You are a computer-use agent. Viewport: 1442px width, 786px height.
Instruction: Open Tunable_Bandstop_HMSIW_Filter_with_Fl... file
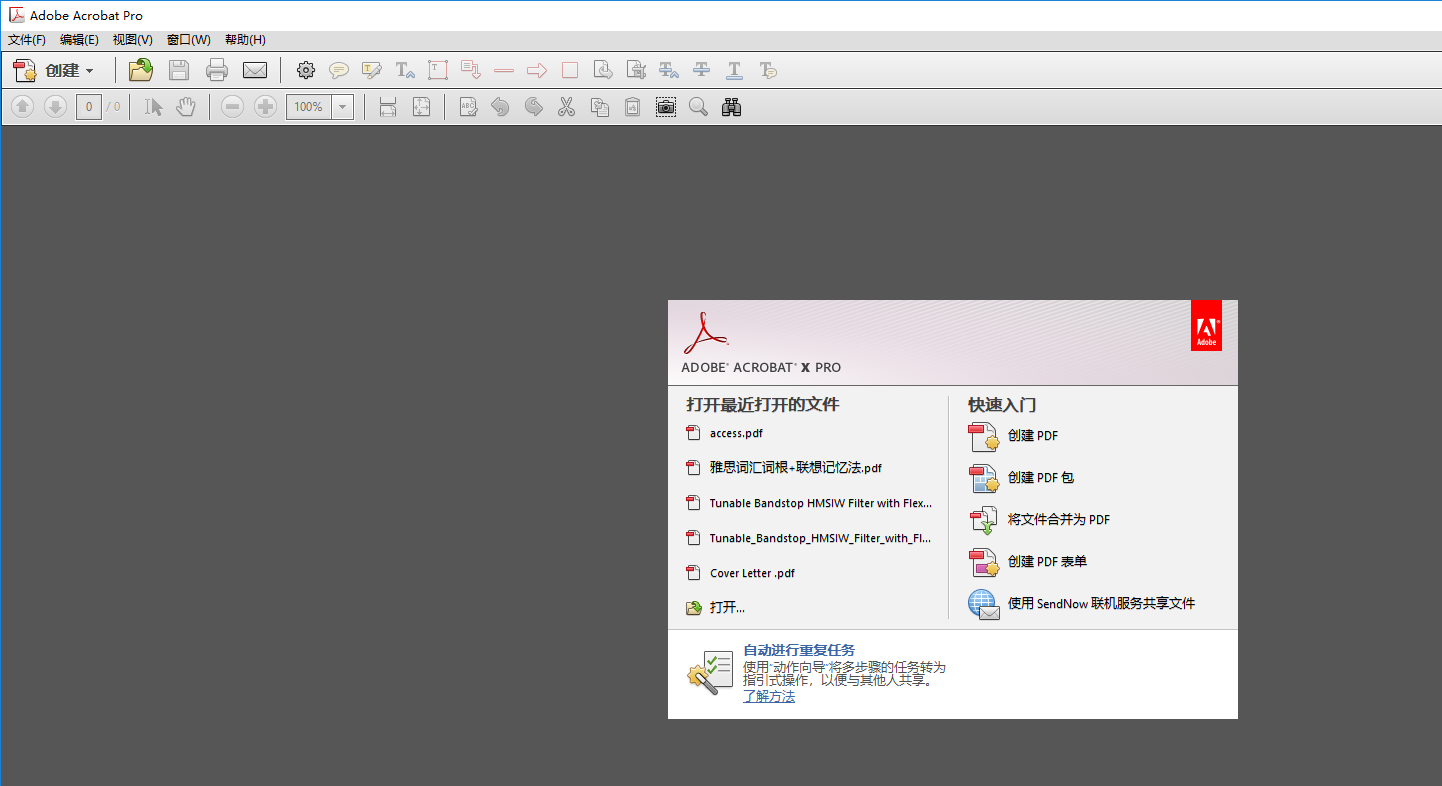pyautogui.click(x=821, y=538)
